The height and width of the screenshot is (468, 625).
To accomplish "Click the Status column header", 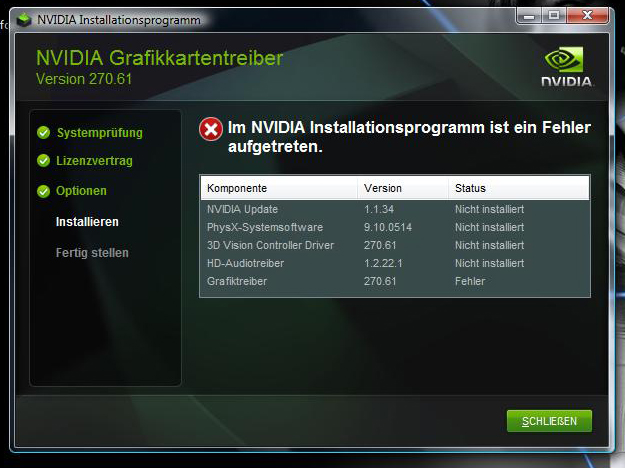I will (x=519, y=188).
